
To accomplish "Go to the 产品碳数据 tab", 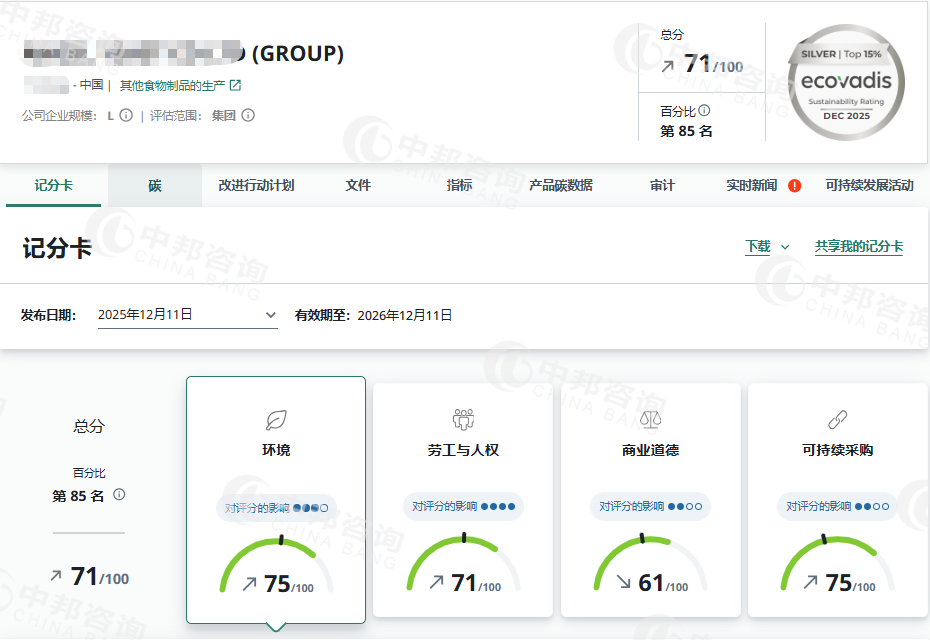I will [x=560, y=186].
